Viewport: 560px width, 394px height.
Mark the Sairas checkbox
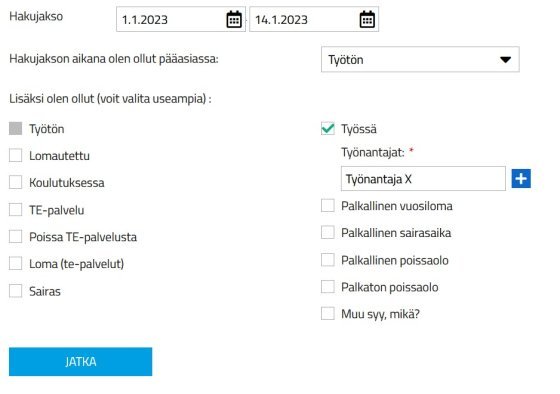pyautogui.click(x=15, y=291)
